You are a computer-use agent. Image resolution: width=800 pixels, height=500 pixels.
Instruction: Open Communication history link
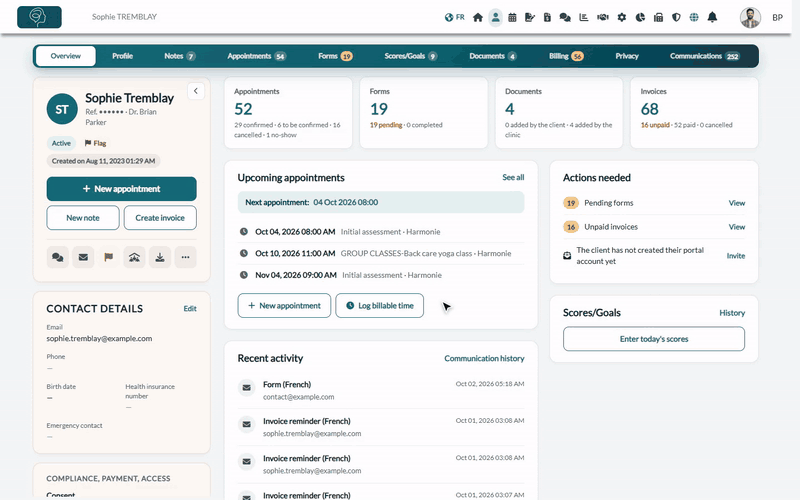click(x=484, y=359)
